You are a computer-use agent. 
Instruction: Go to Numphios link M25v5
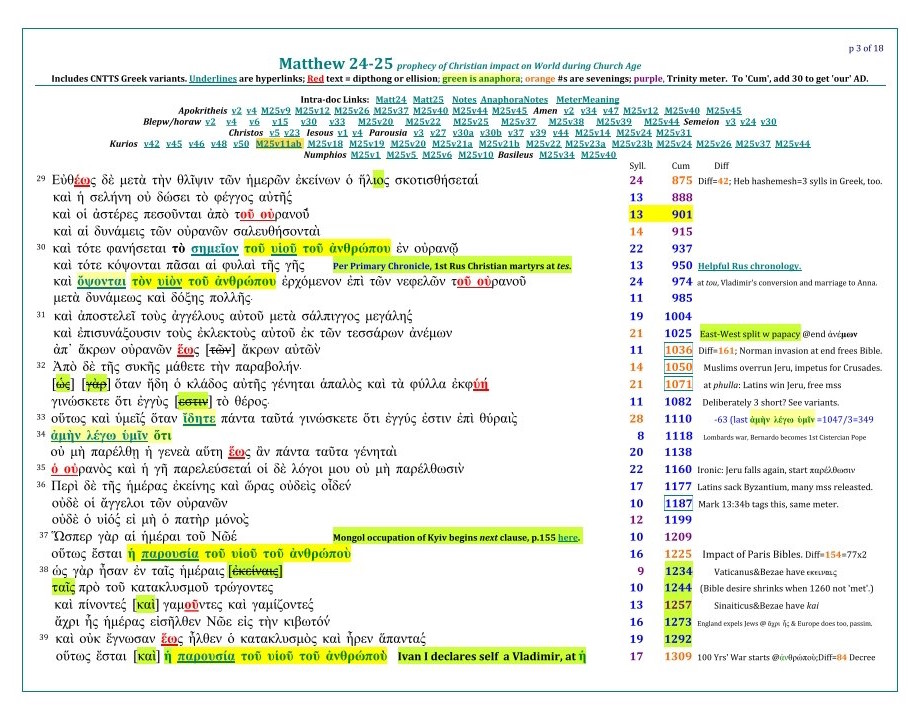[x=402, y=155]
